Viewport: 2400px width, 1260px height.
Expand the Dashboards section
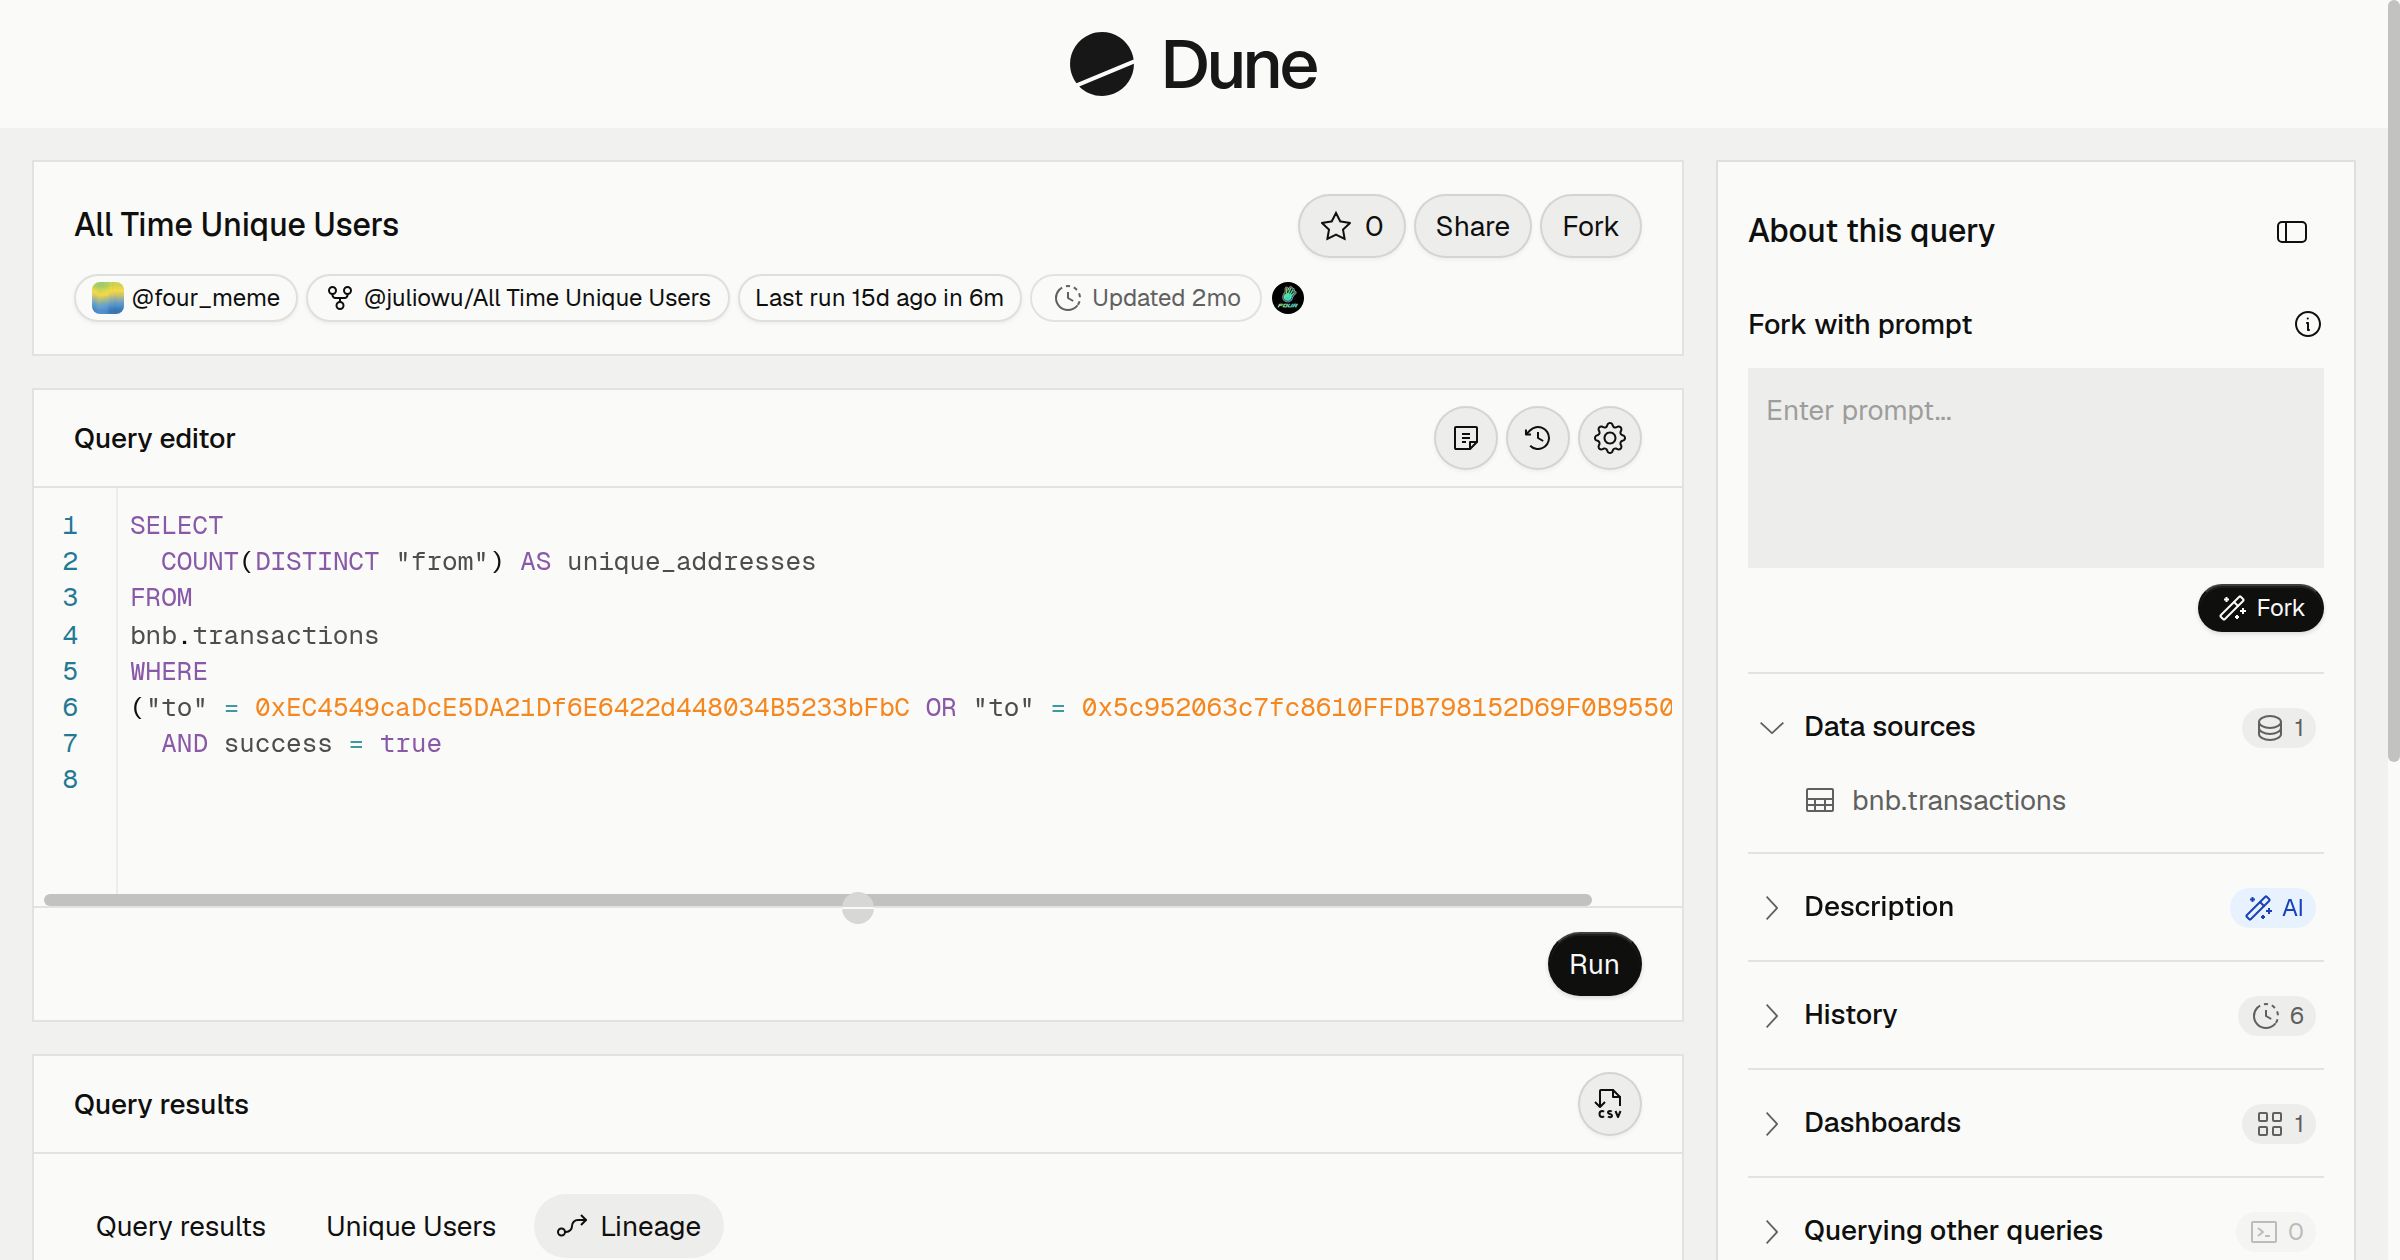tap(1771, 1123)
